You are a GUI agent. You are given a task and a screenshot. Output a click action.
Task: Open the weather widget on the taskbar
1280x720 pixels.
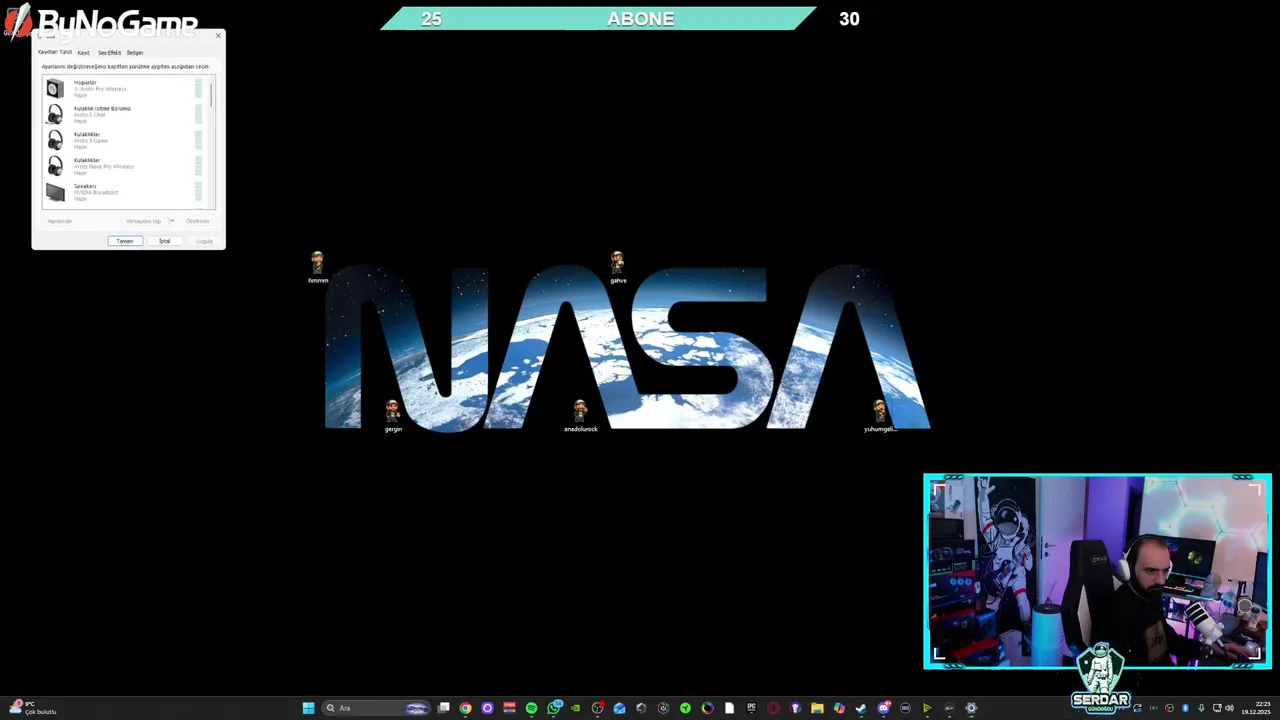click(32, 708)
